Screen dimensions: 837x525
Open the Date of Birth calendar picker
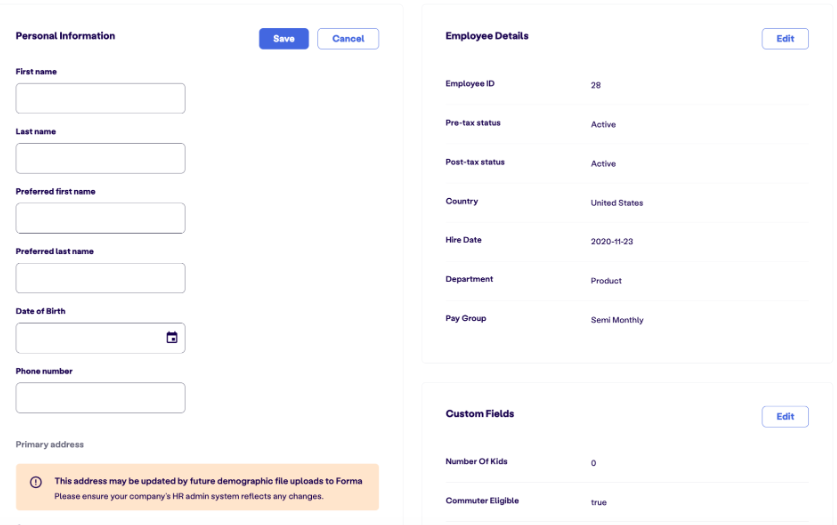[x=172, y=337]
